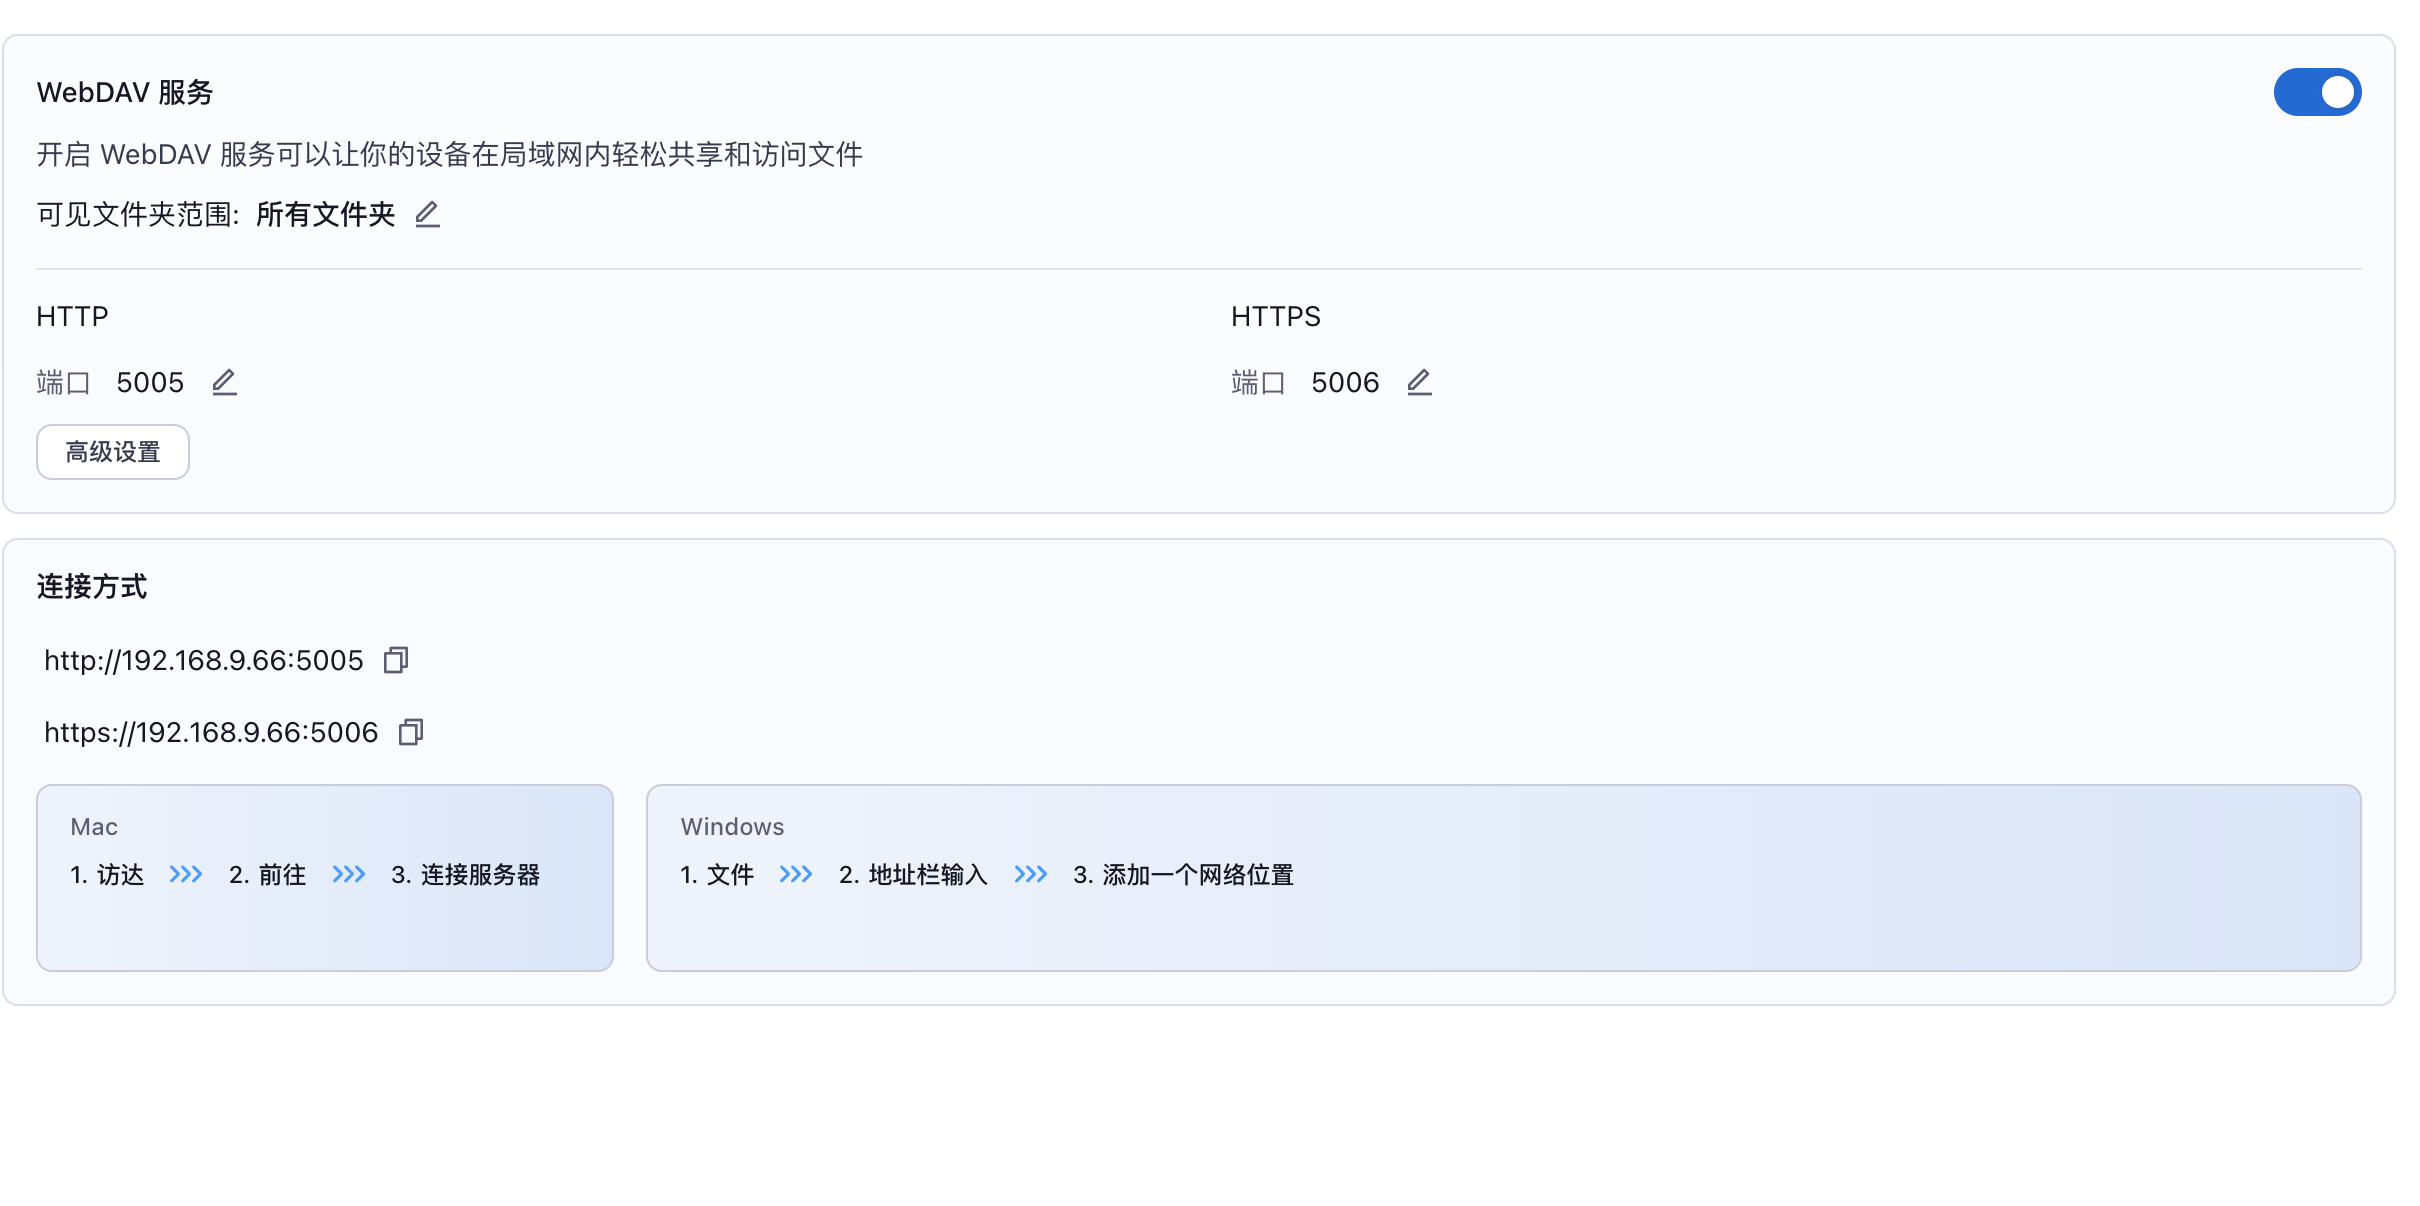Click the HTTP port value 5005

click(150, 382)
